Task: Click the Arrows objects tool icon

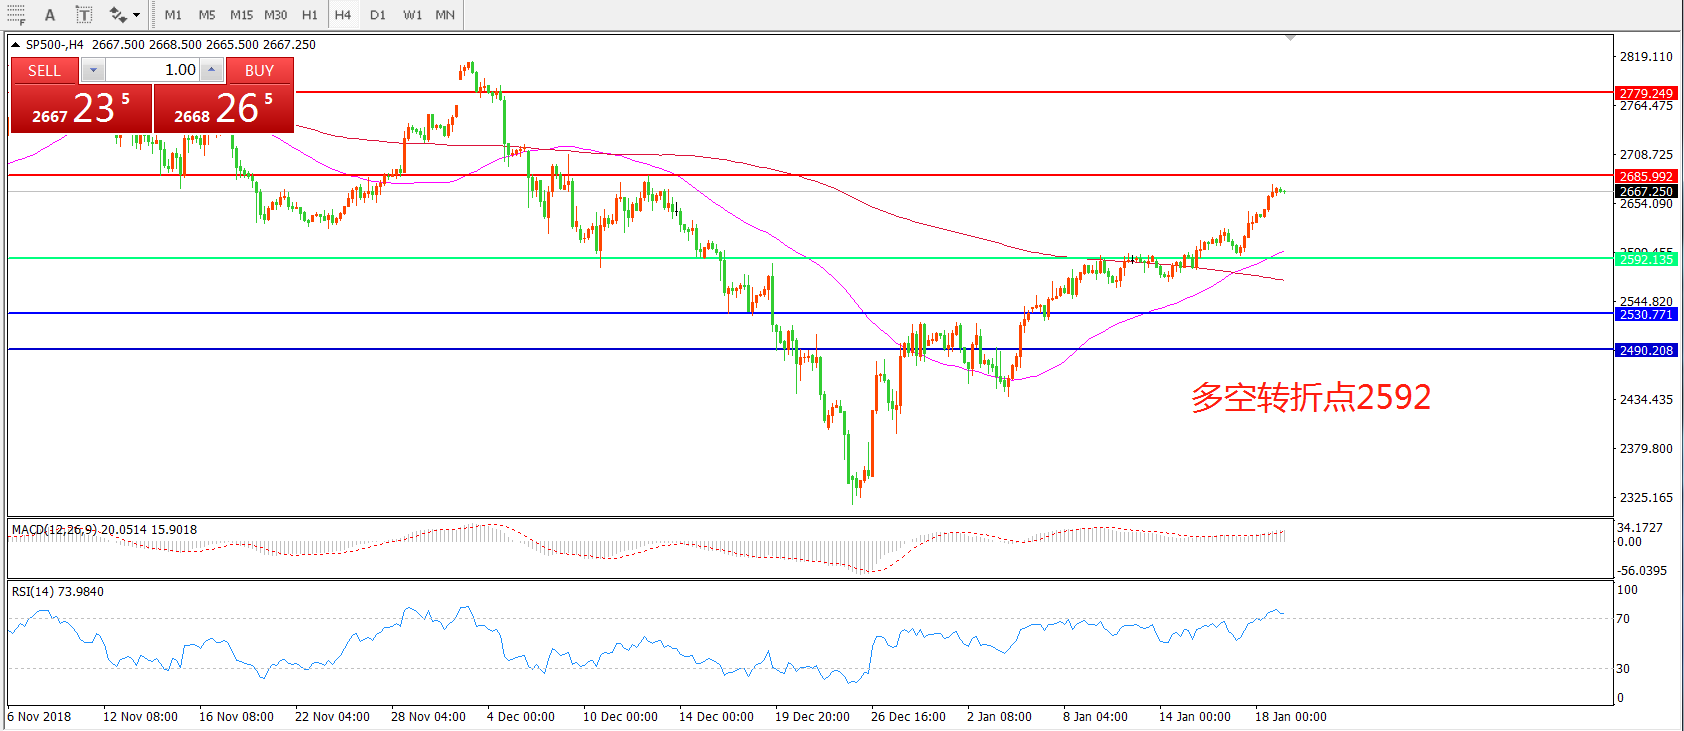Action: pos(118,15)
